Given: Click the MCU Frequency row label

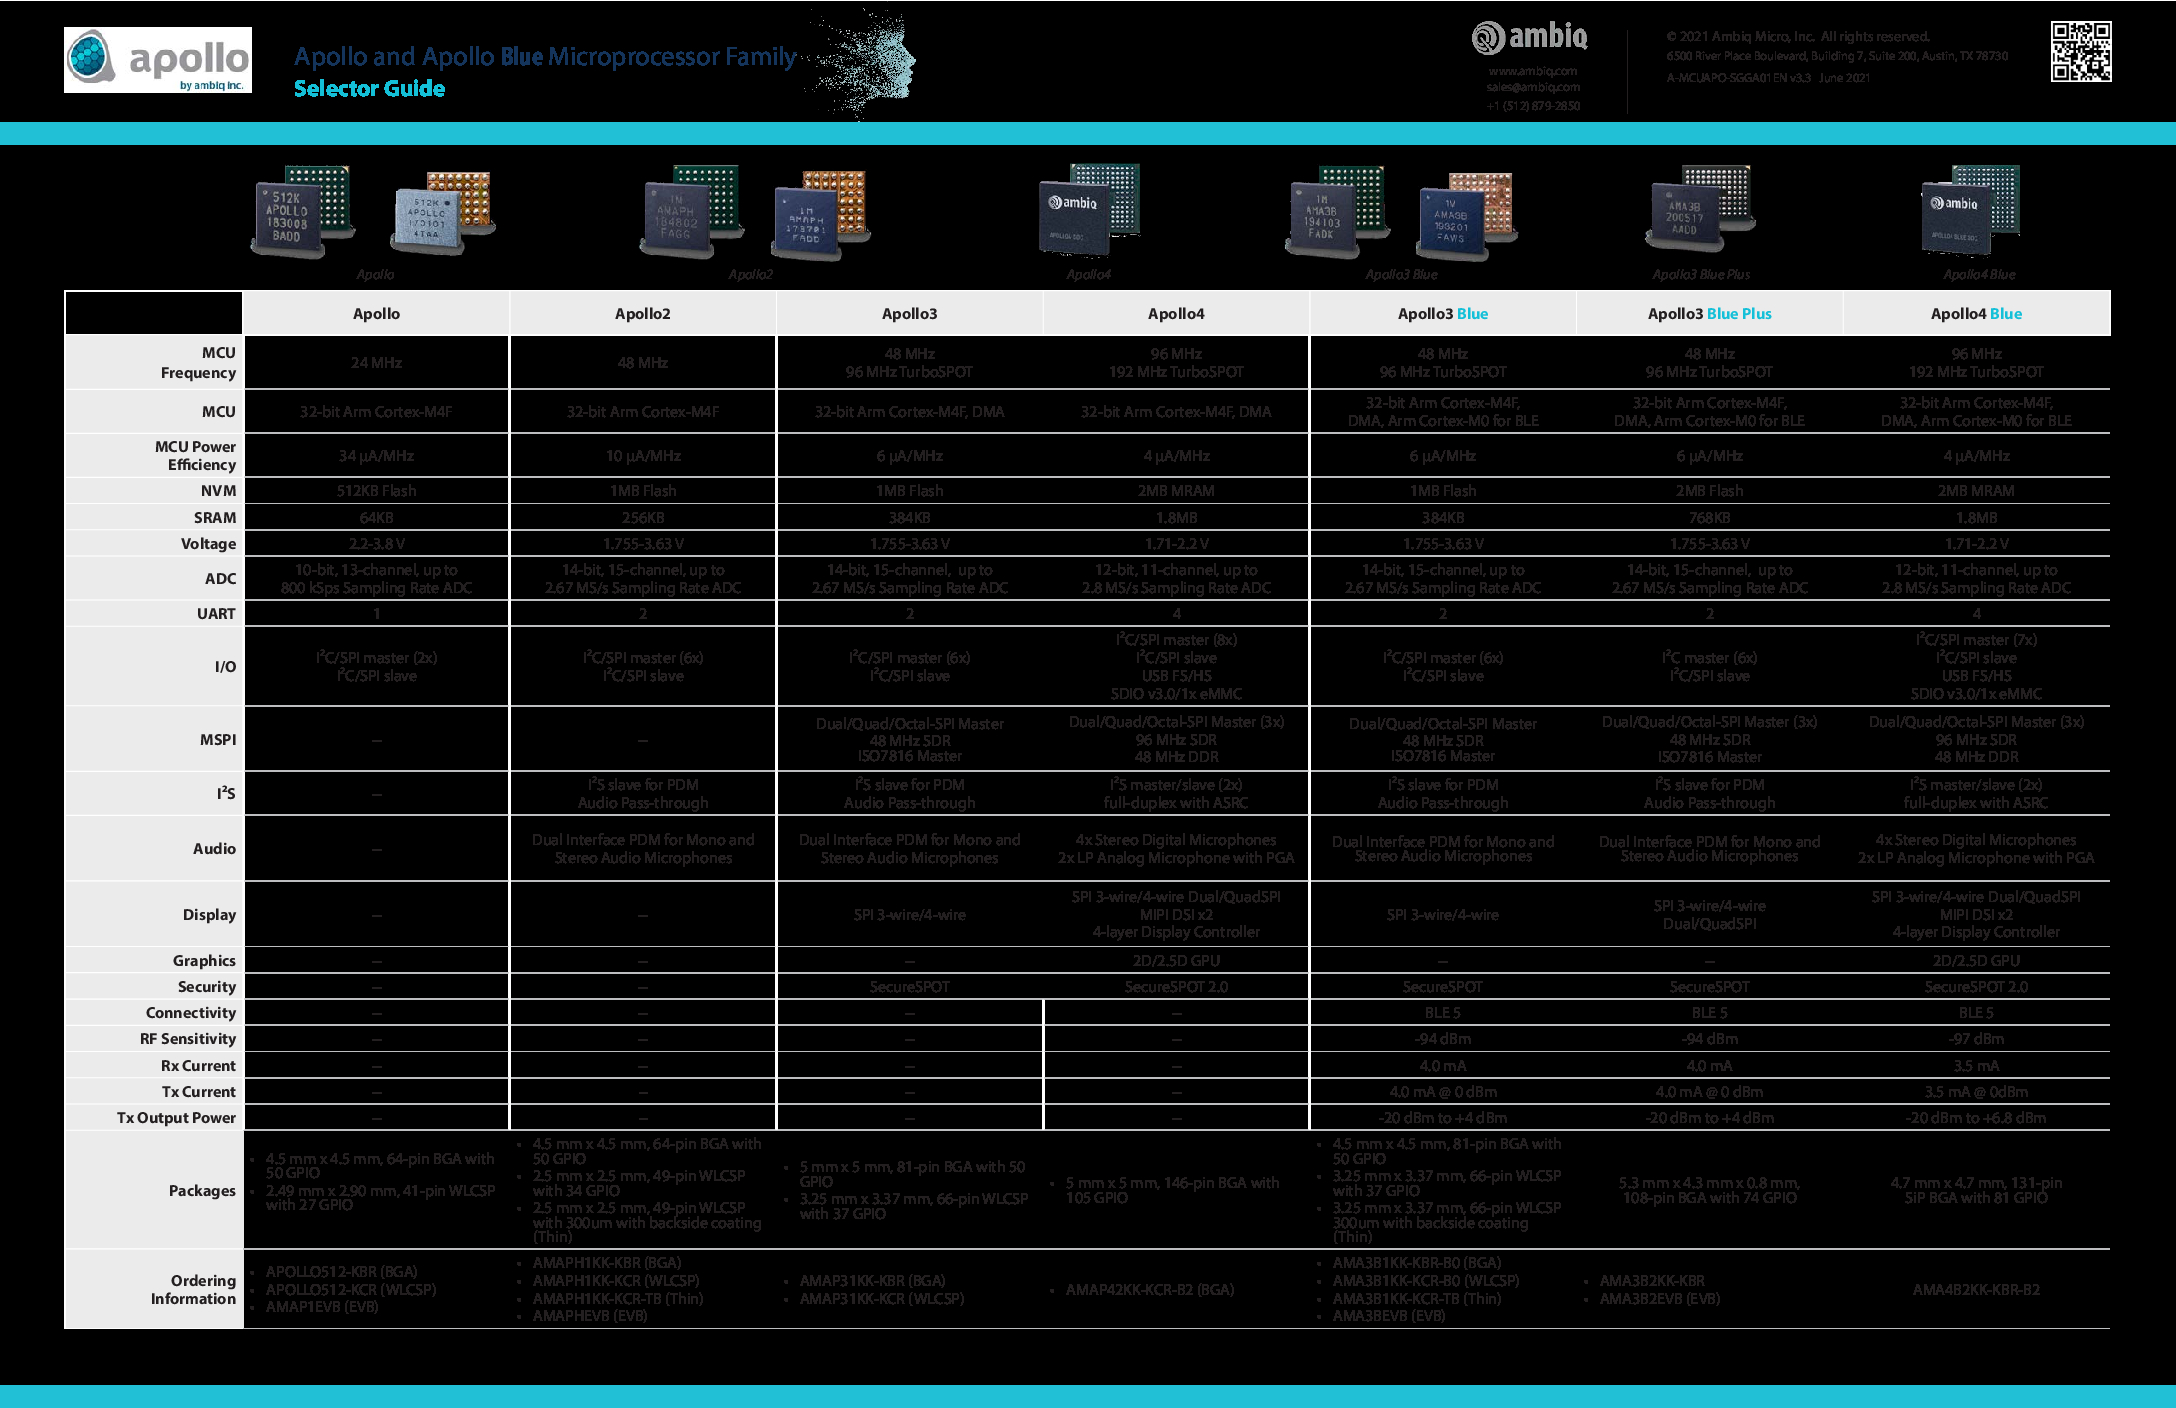Looking at the screenshot, I should 198,363.
